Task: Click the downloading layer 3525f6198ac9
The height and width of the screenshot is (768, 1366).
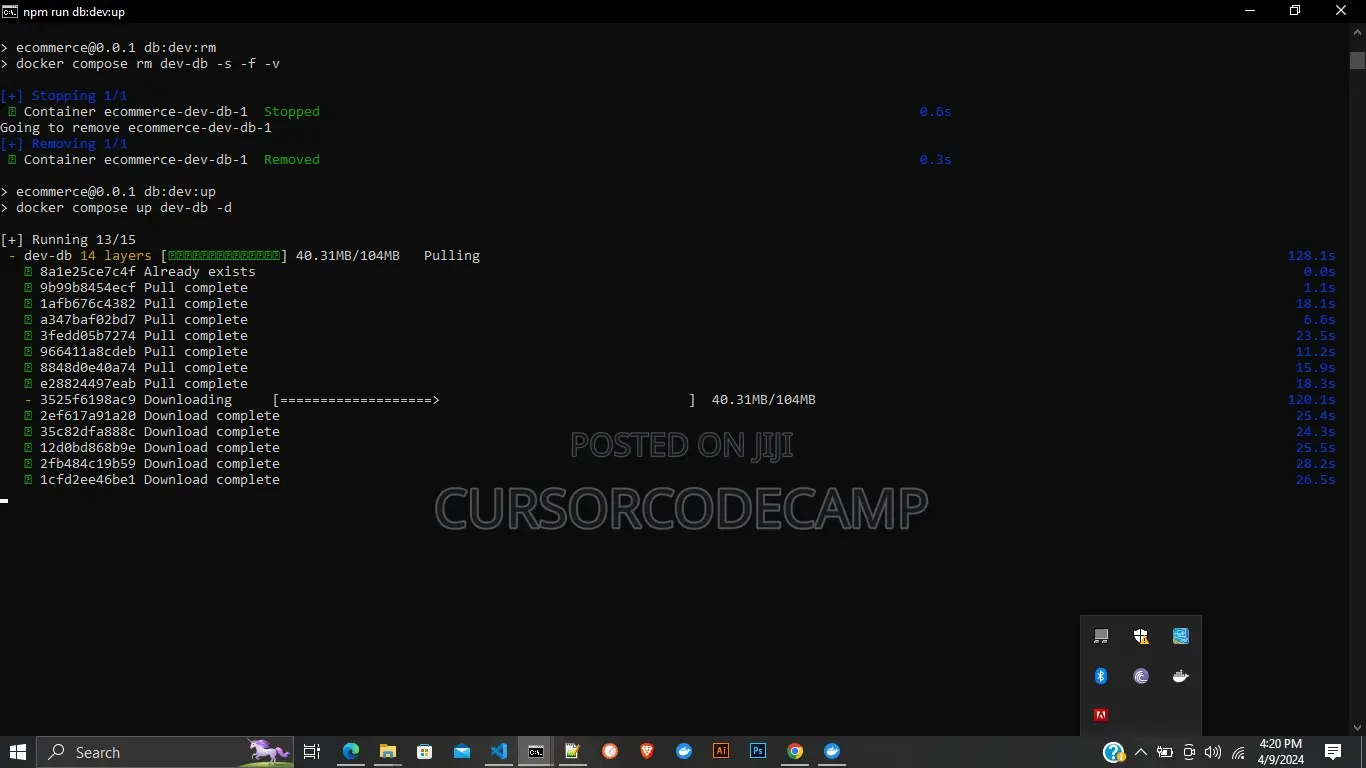Action: click(x=88, y=400)
